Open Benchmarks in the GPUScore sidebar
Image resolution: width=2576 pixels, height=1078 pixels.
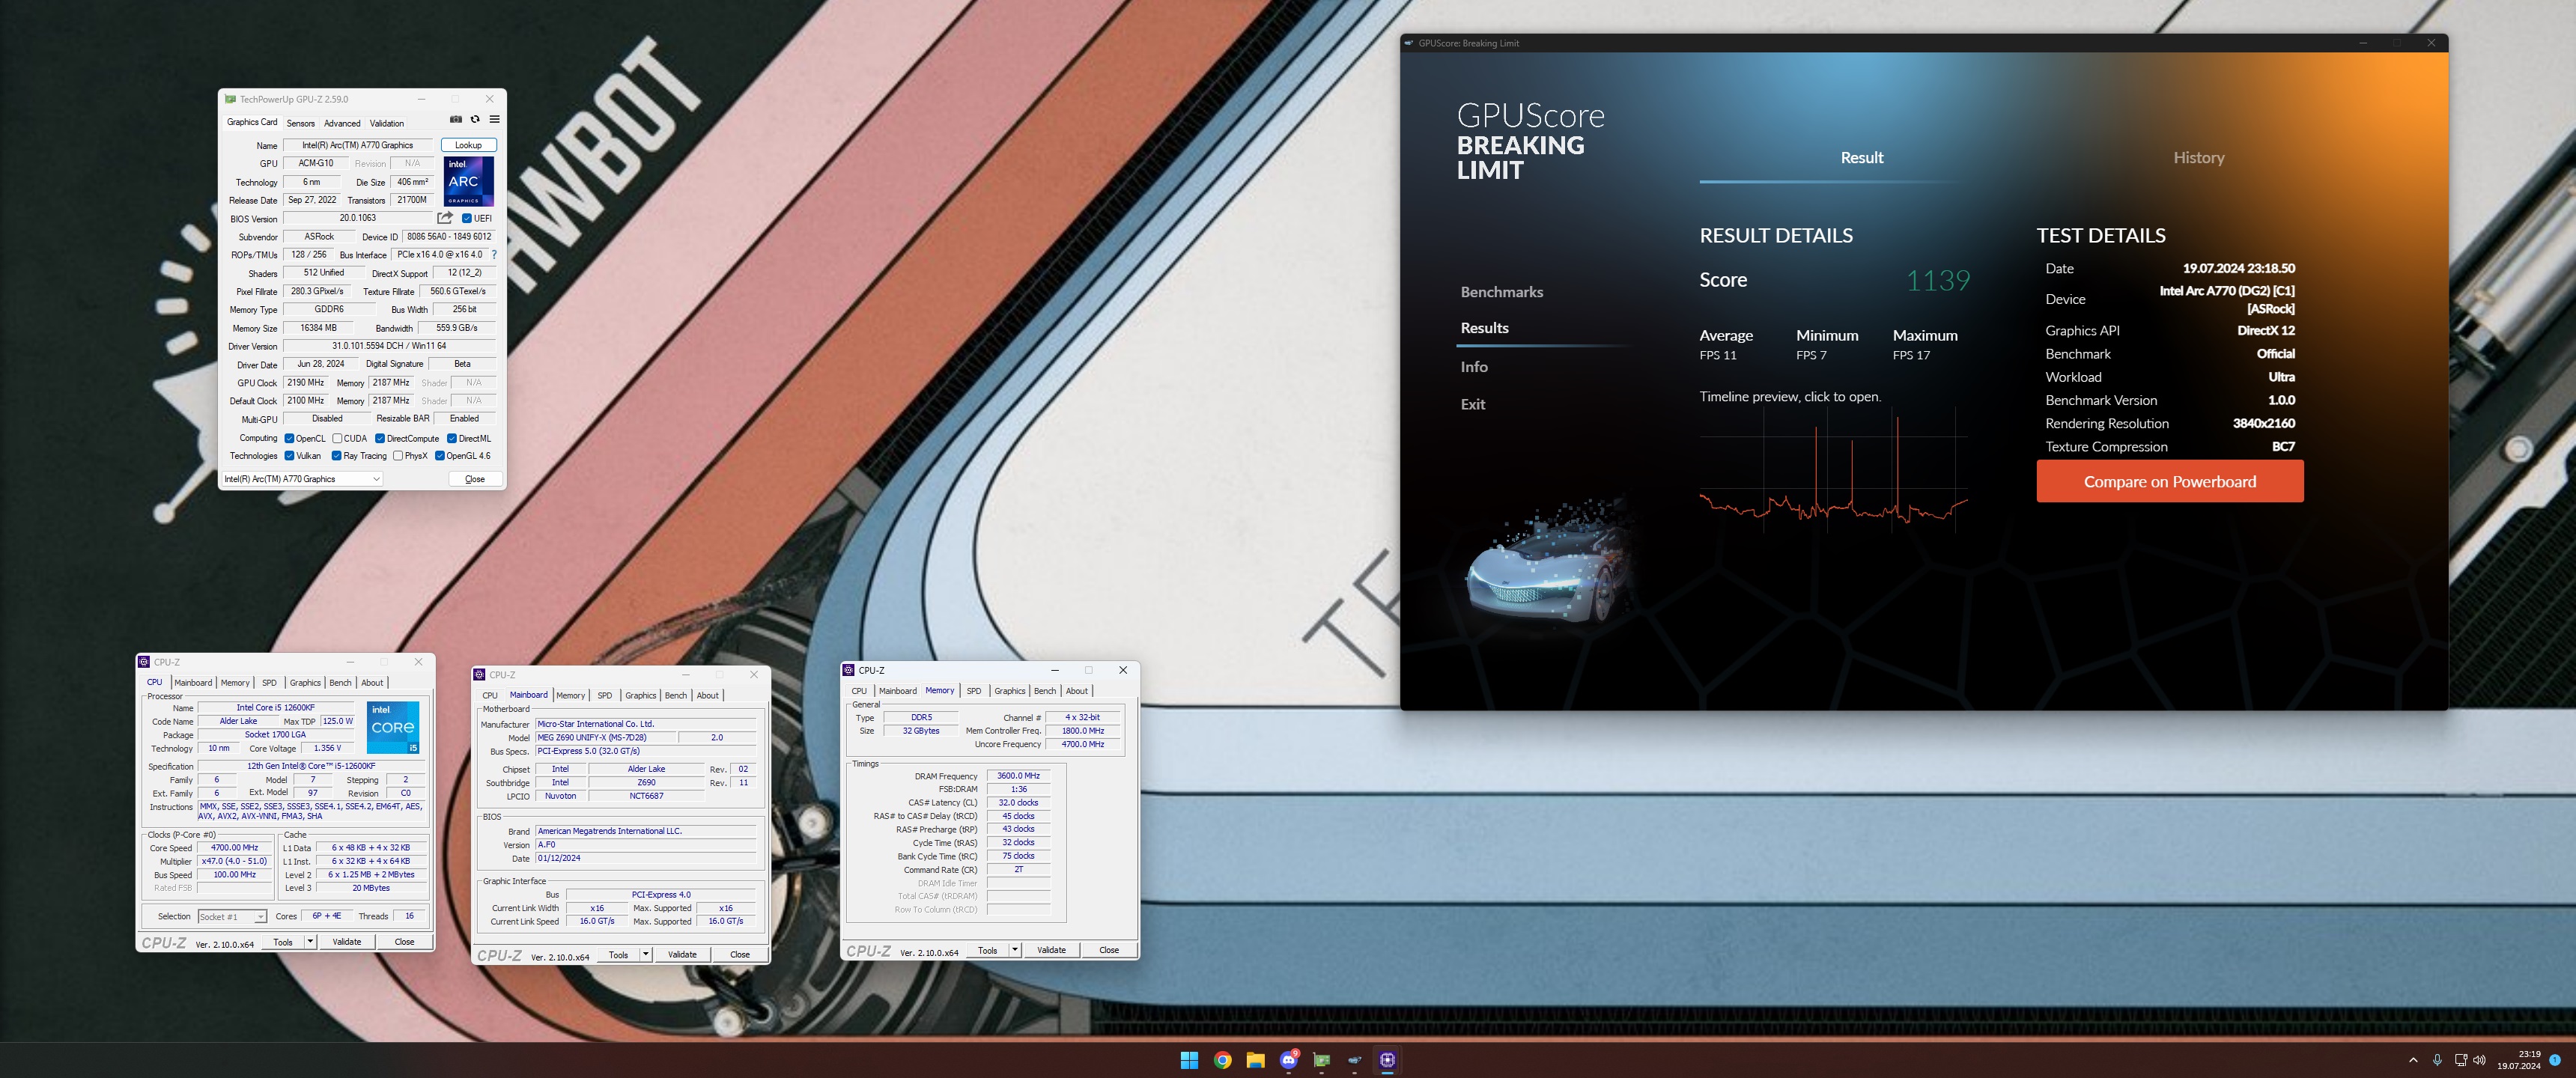pos(1501,292)
